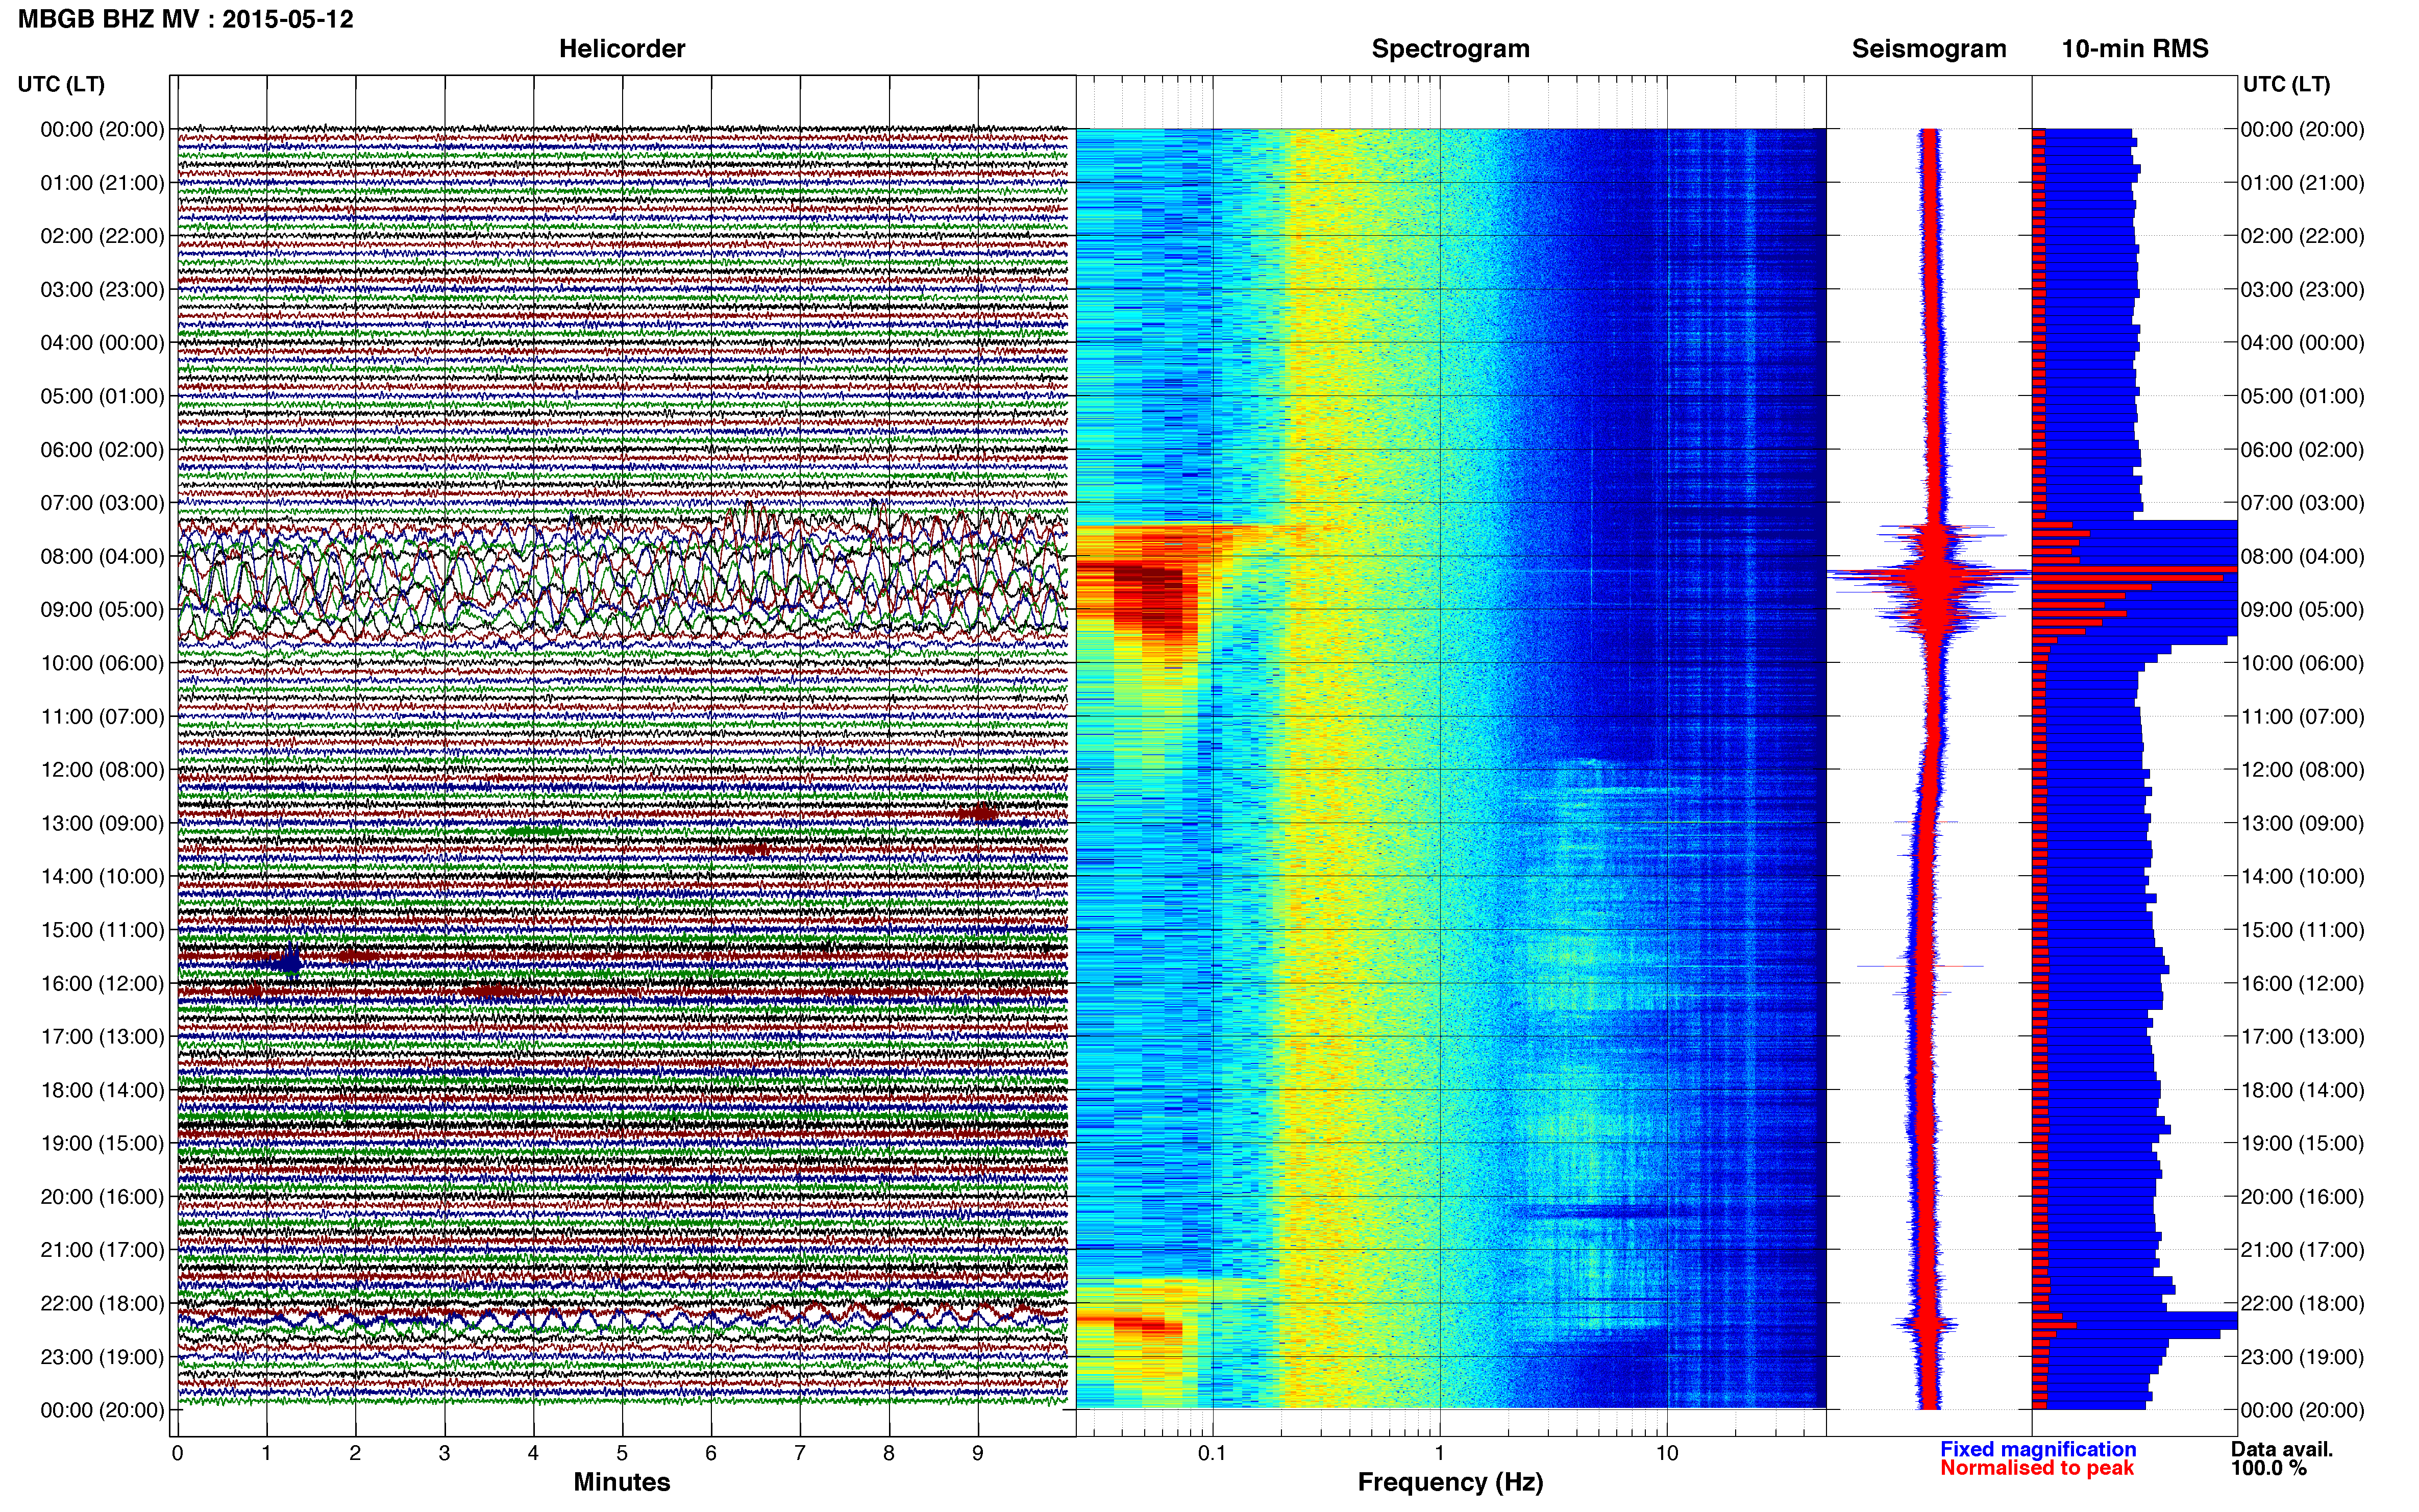Select RMS-side axis time 08:00 (04:00)
This screenshot has width=2419, height=1512.
point(2303,556)
